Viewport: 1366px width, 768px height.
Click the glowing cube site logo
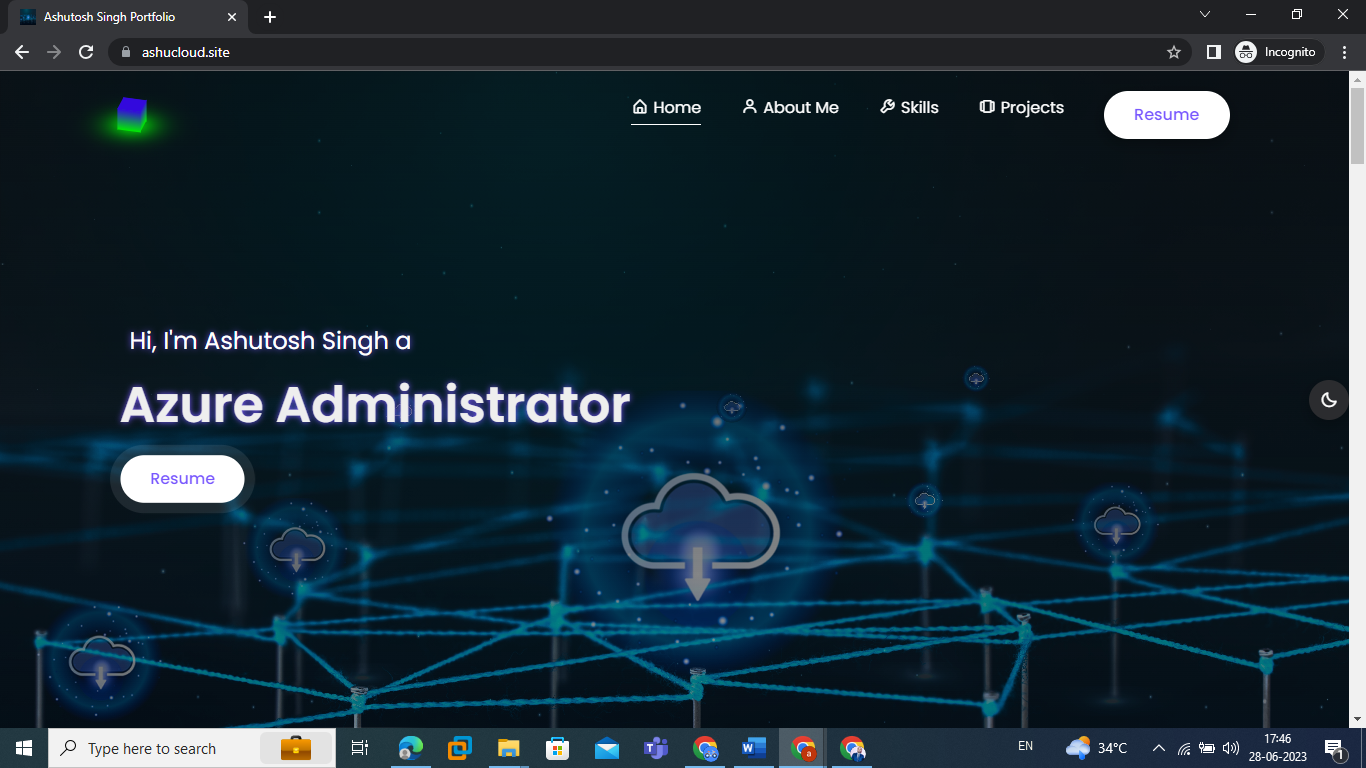coord(131,115)
